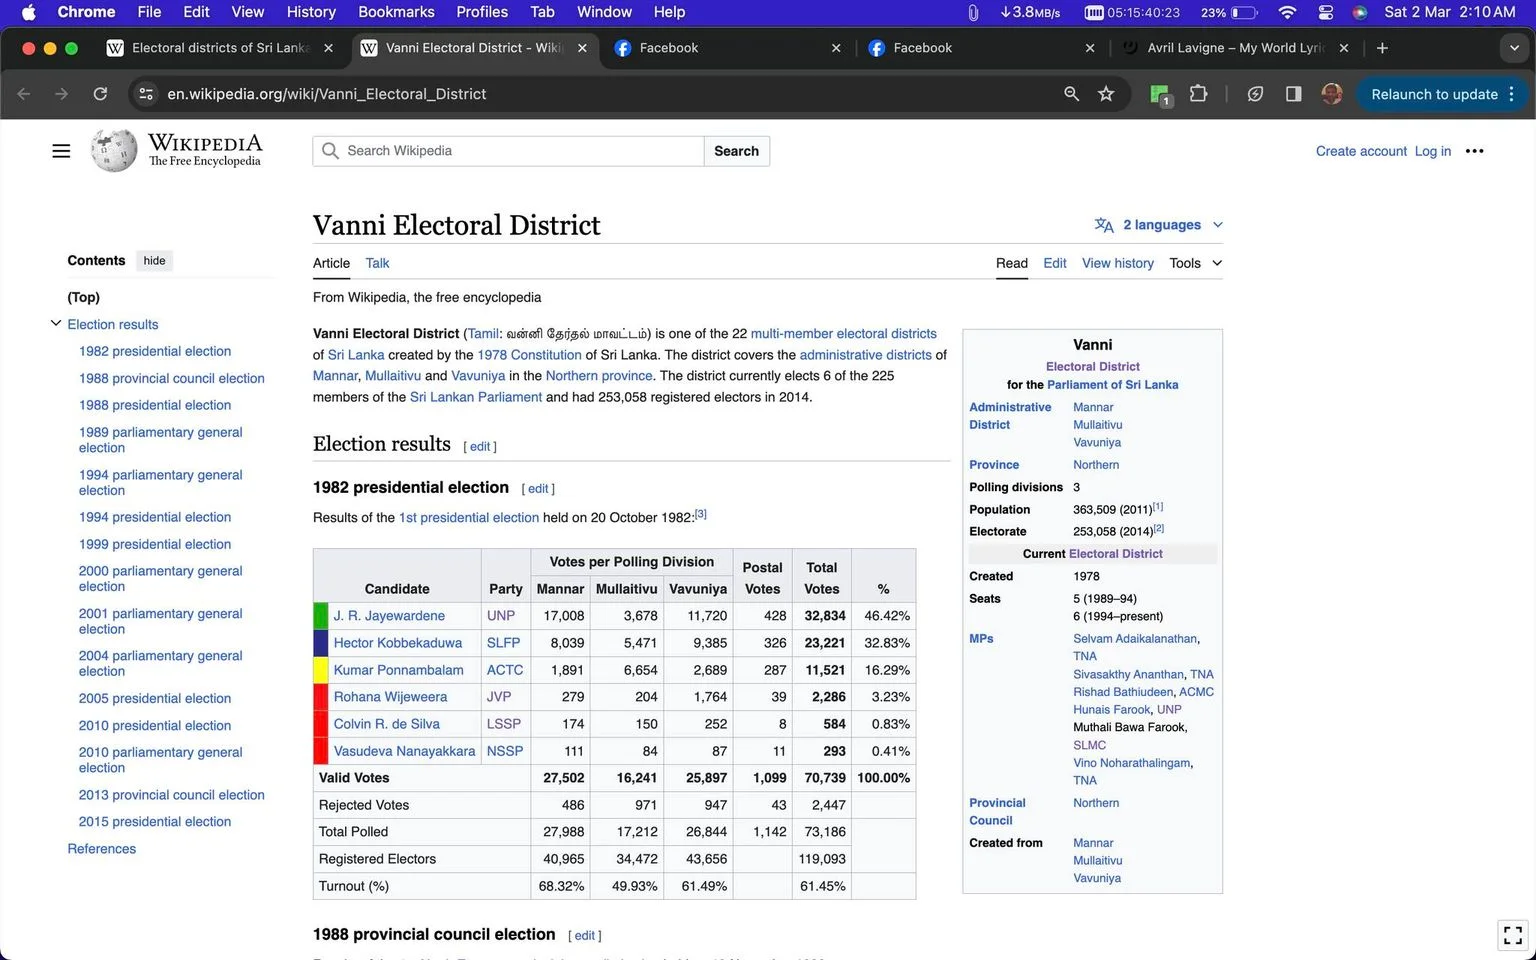Click the Rishad Bathiudeen MP link
This screenshot has width=1536, height=960.
coord(1123,692)
